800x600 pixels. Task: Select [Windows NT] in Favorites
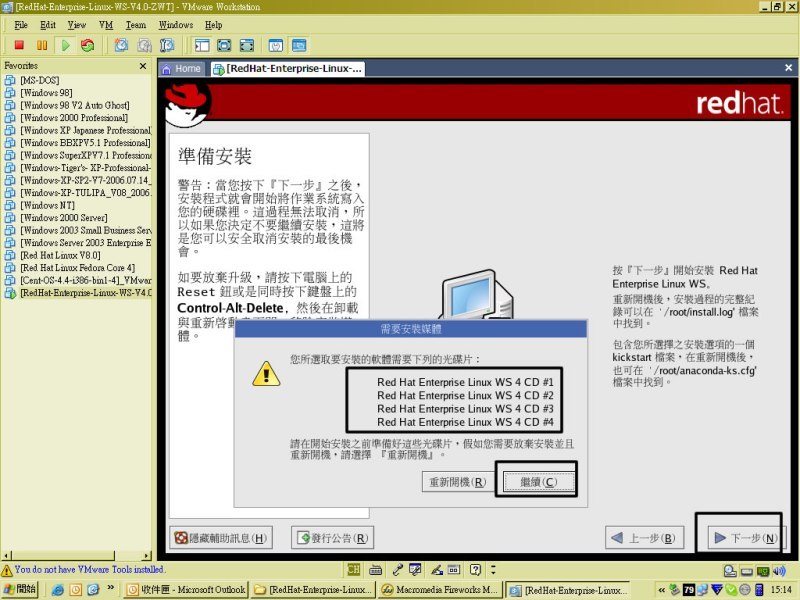click(x=47, y=205)
